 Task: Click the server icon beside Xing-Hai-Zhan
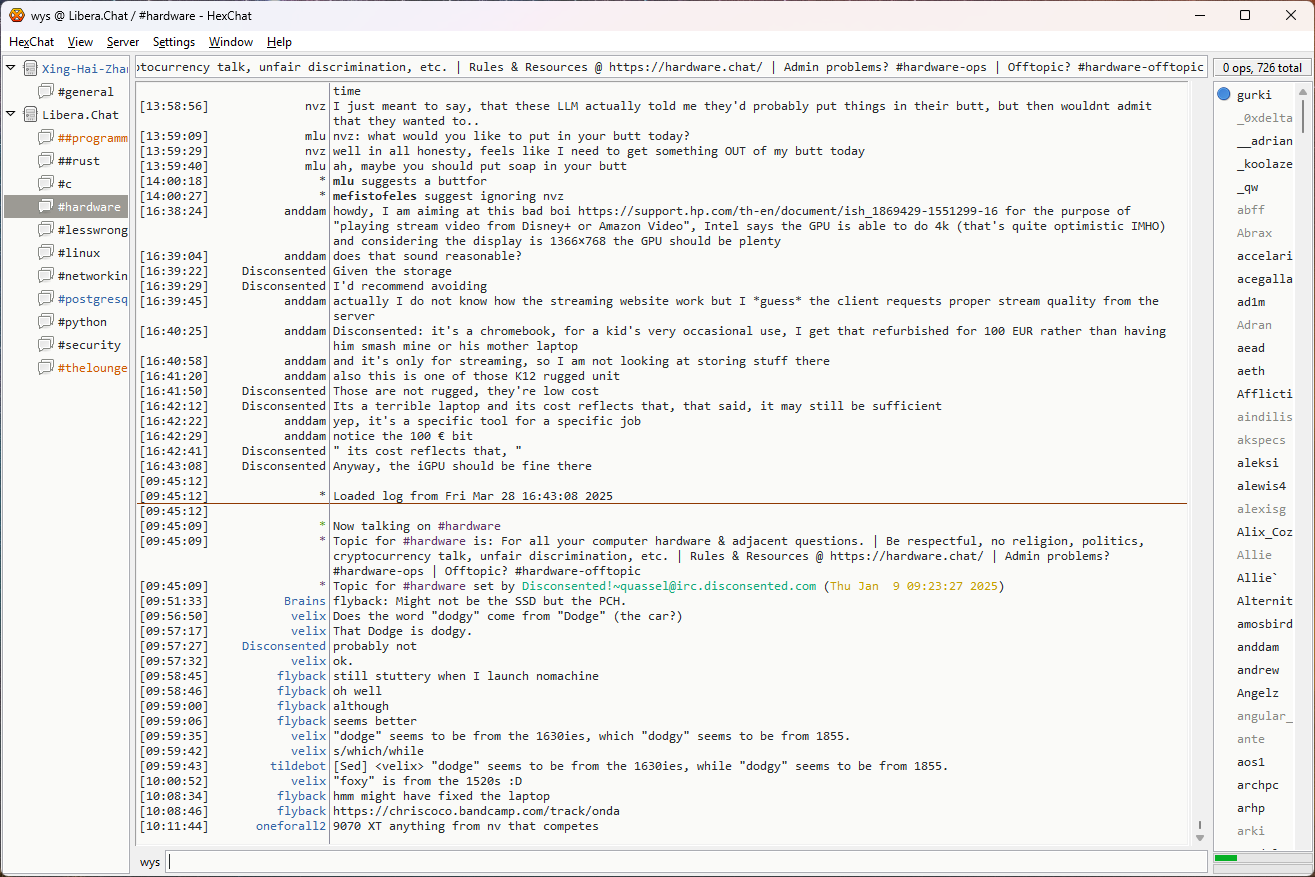pyautogui.click(x=30, y=69)
